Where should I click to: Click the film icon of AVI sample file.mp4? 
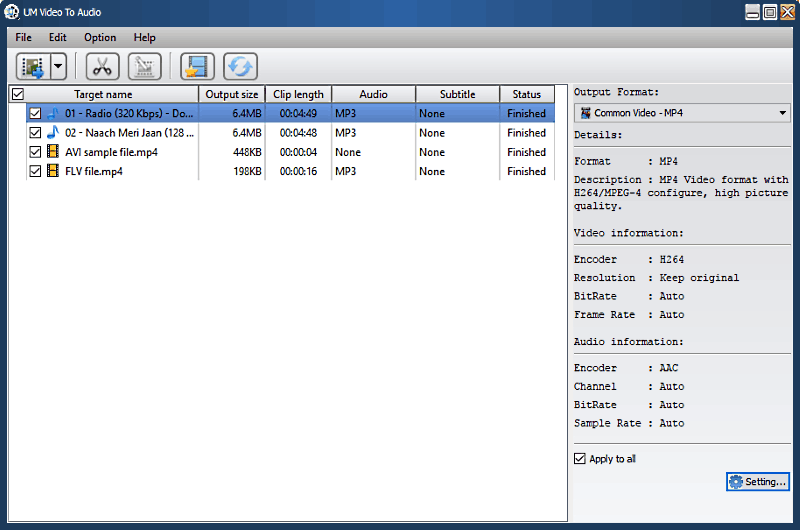click(x=53, y=152)
